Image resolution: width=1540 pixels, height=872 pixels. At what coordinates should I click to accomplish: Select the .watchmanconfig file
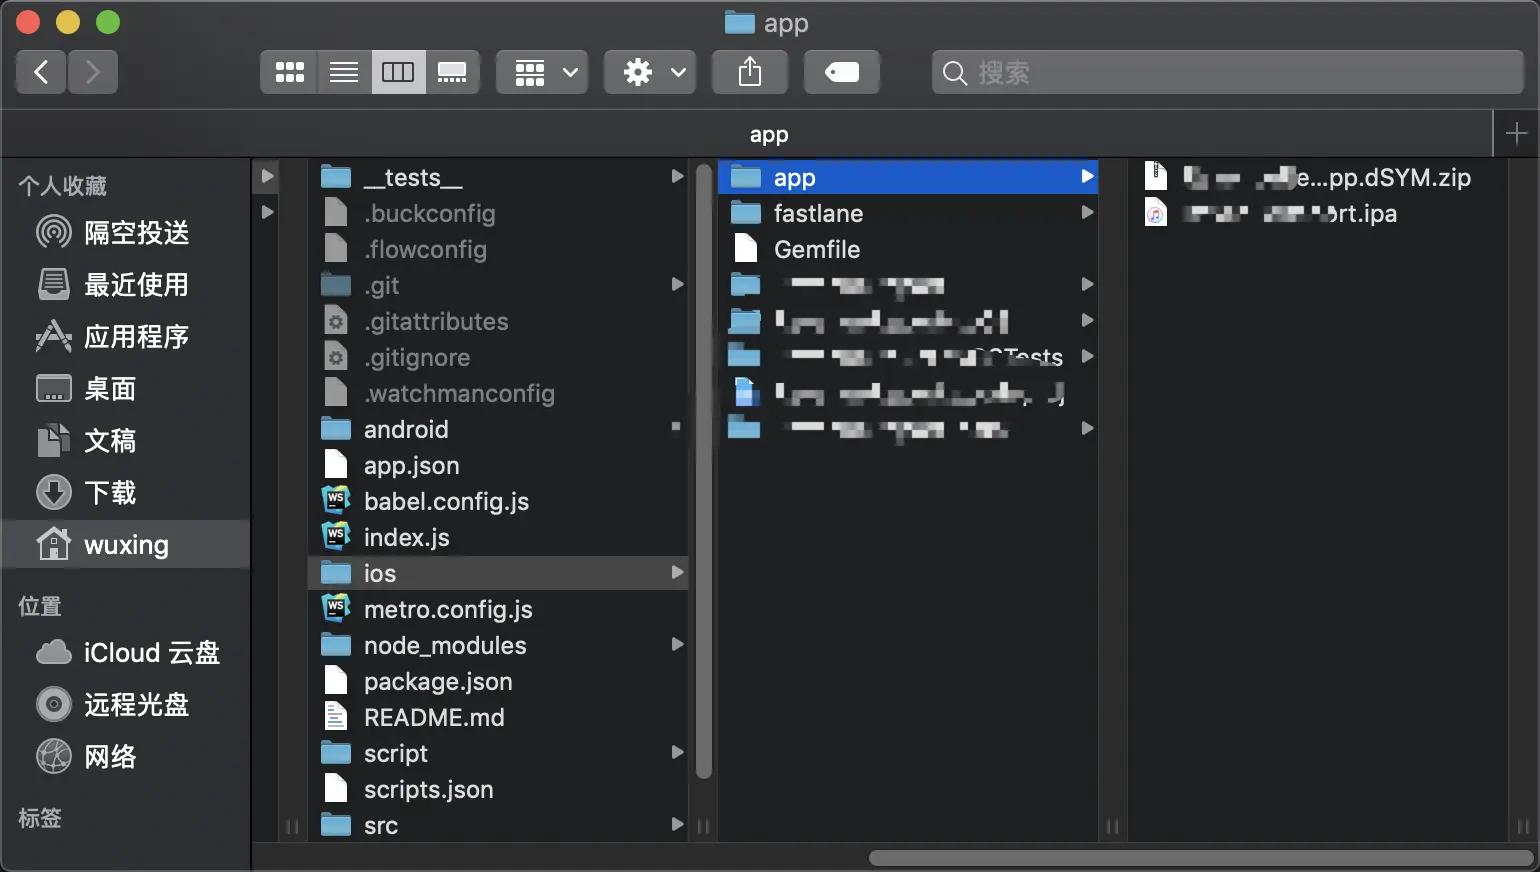click(x=498, y=393)
